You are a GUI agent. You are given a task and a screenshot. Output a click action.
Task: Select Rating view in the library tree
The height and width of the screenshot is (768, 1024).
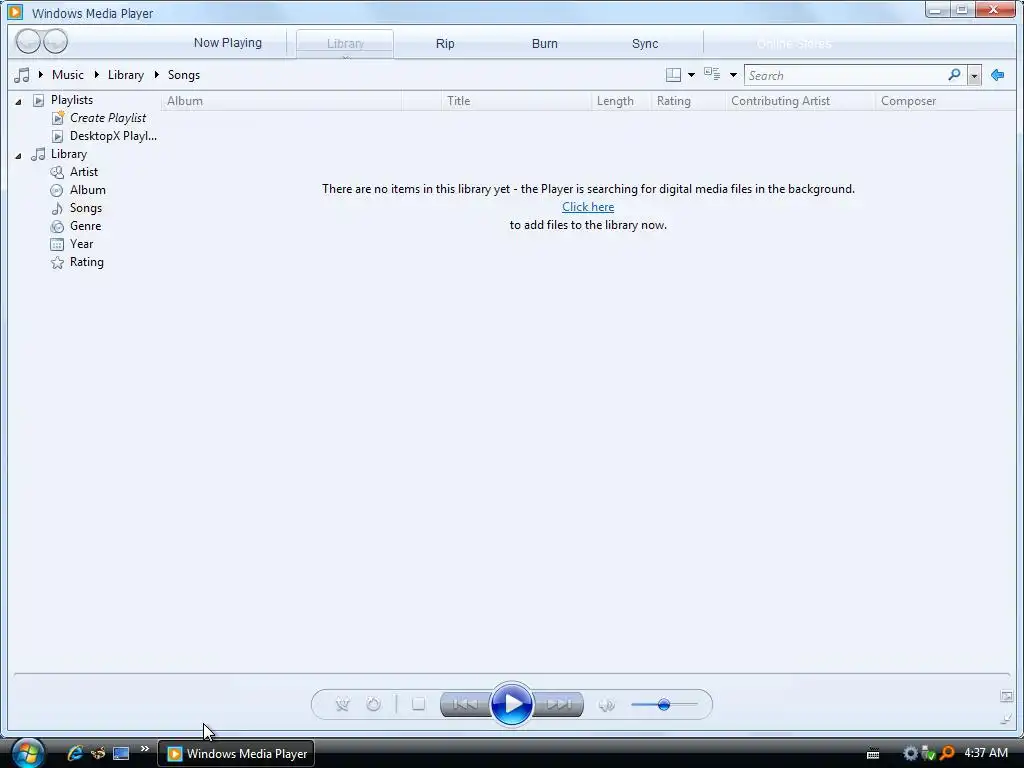click(87, 262)
